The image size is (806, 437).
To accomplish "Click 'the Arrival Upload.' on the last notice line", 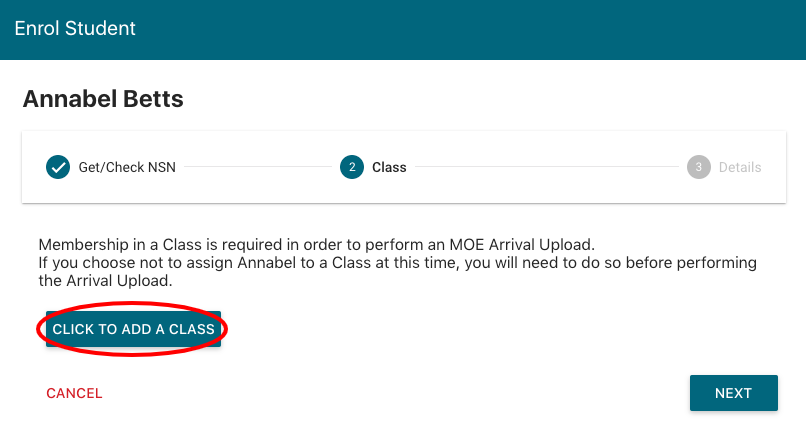I will coord(106,281).
